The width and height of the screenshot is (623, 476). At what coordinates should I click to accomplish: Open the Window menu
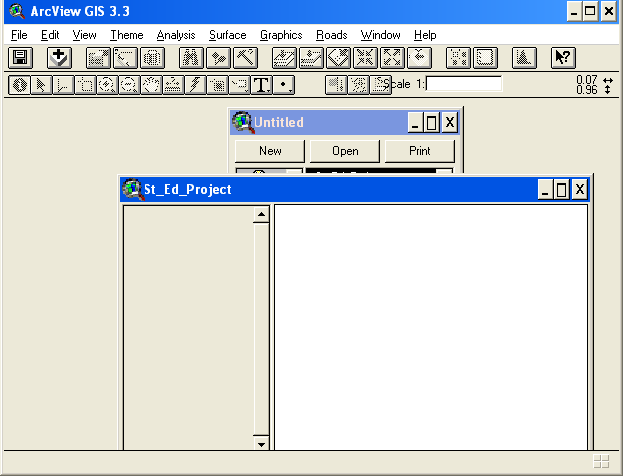380,35
